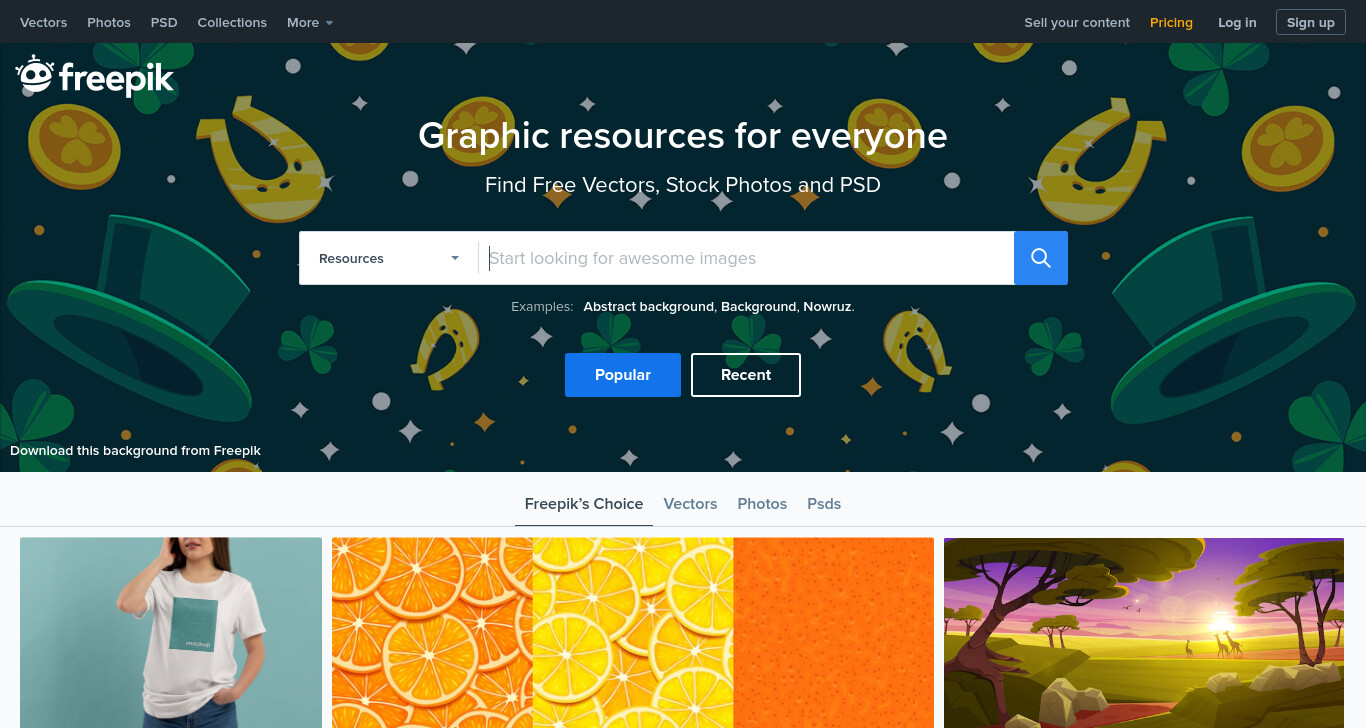The width and height of the screenshot is (1366, 728).
Task: Select the Psds tab
Action: [824, 504]
